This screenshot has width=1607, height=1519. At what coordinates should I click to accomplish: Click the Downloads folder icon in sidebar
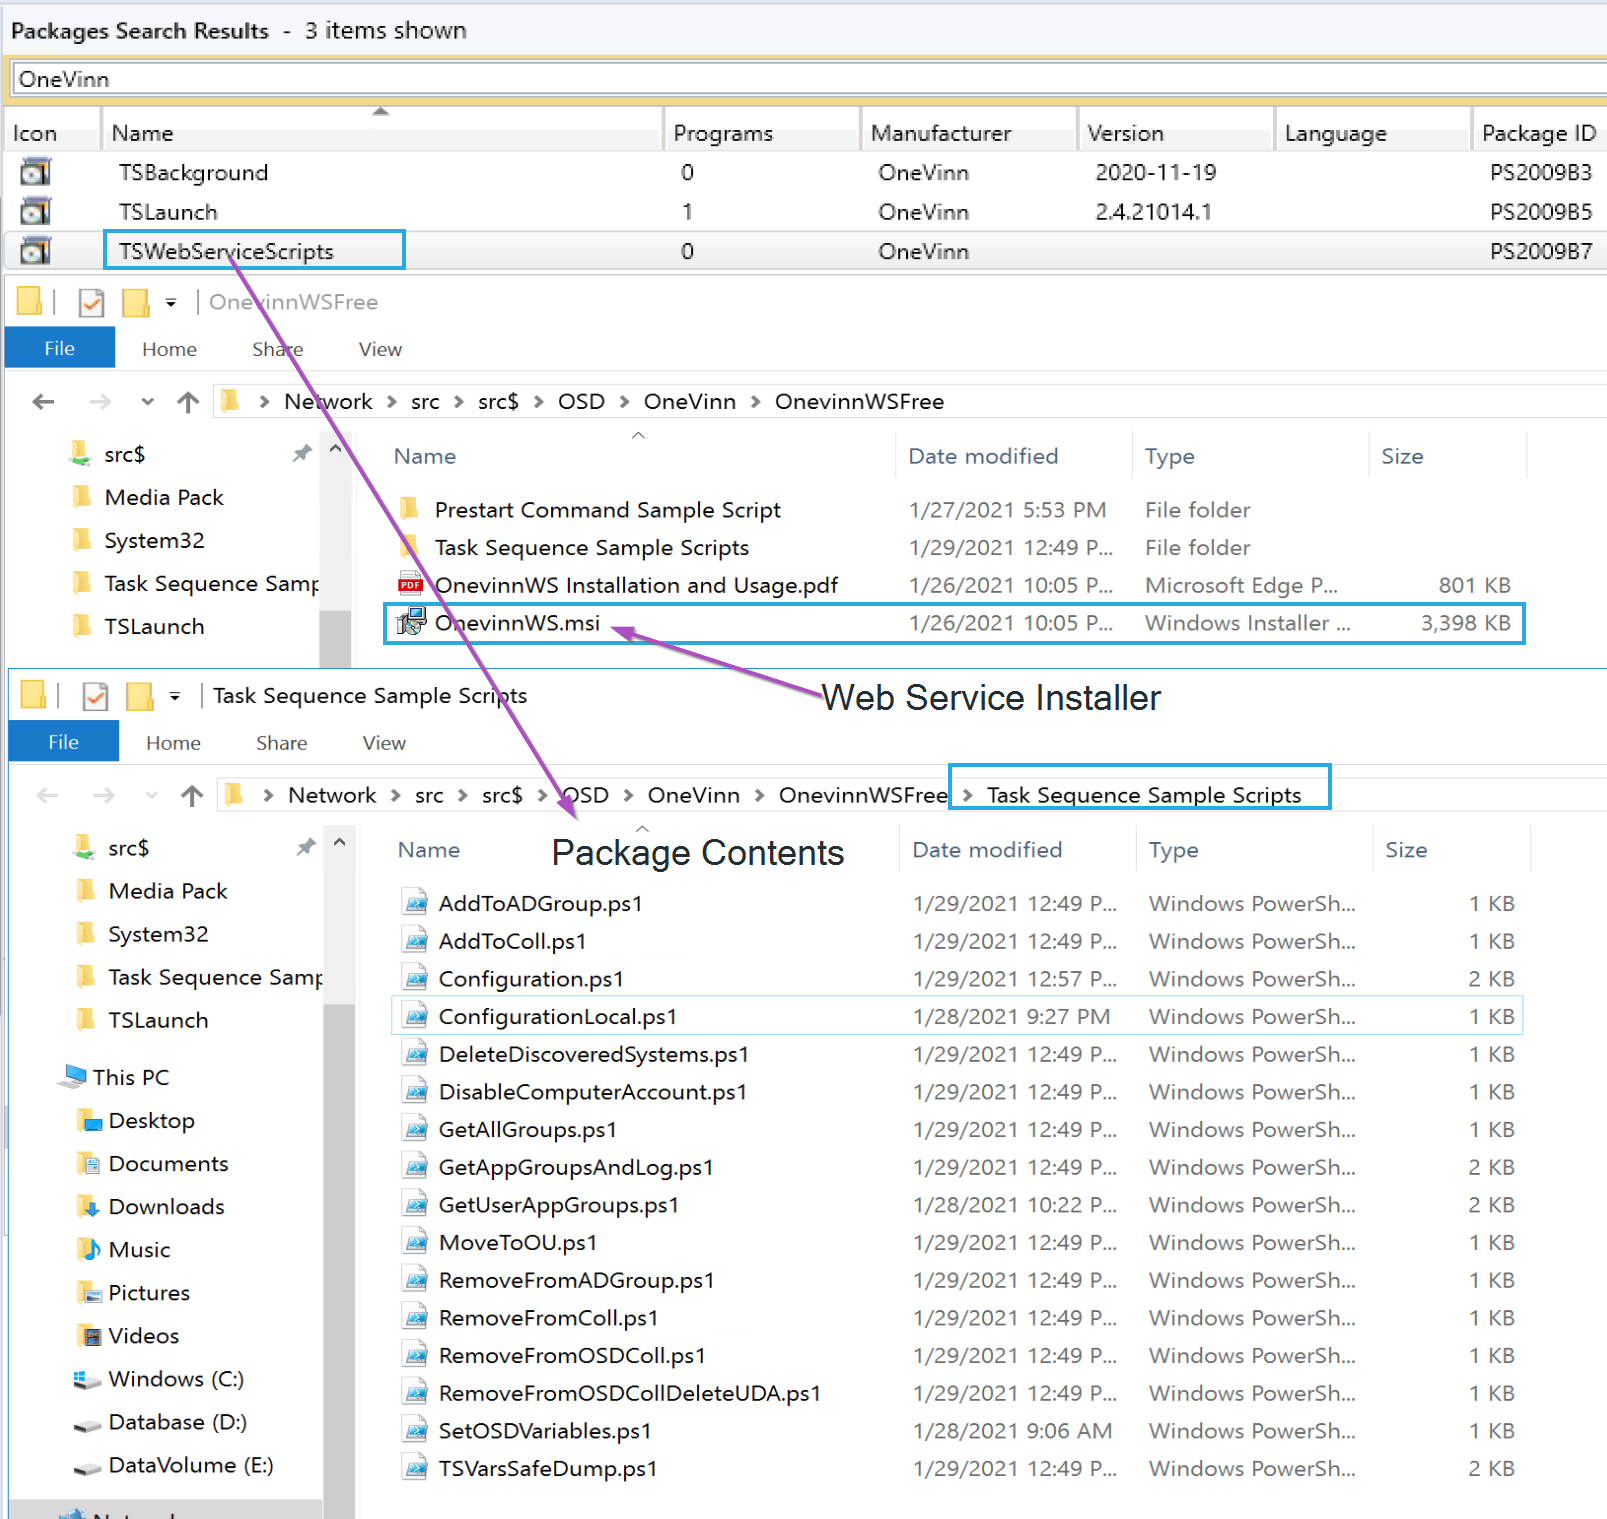click(89, 1207)
